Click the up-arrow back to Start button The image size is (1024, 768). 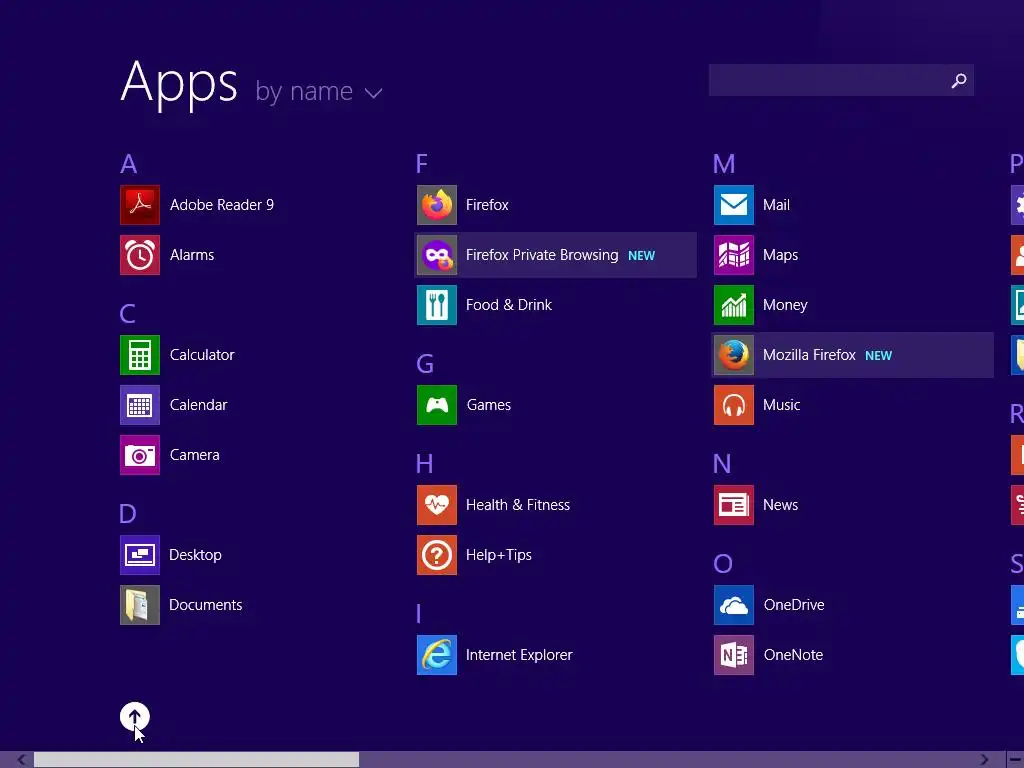[135, 717]
